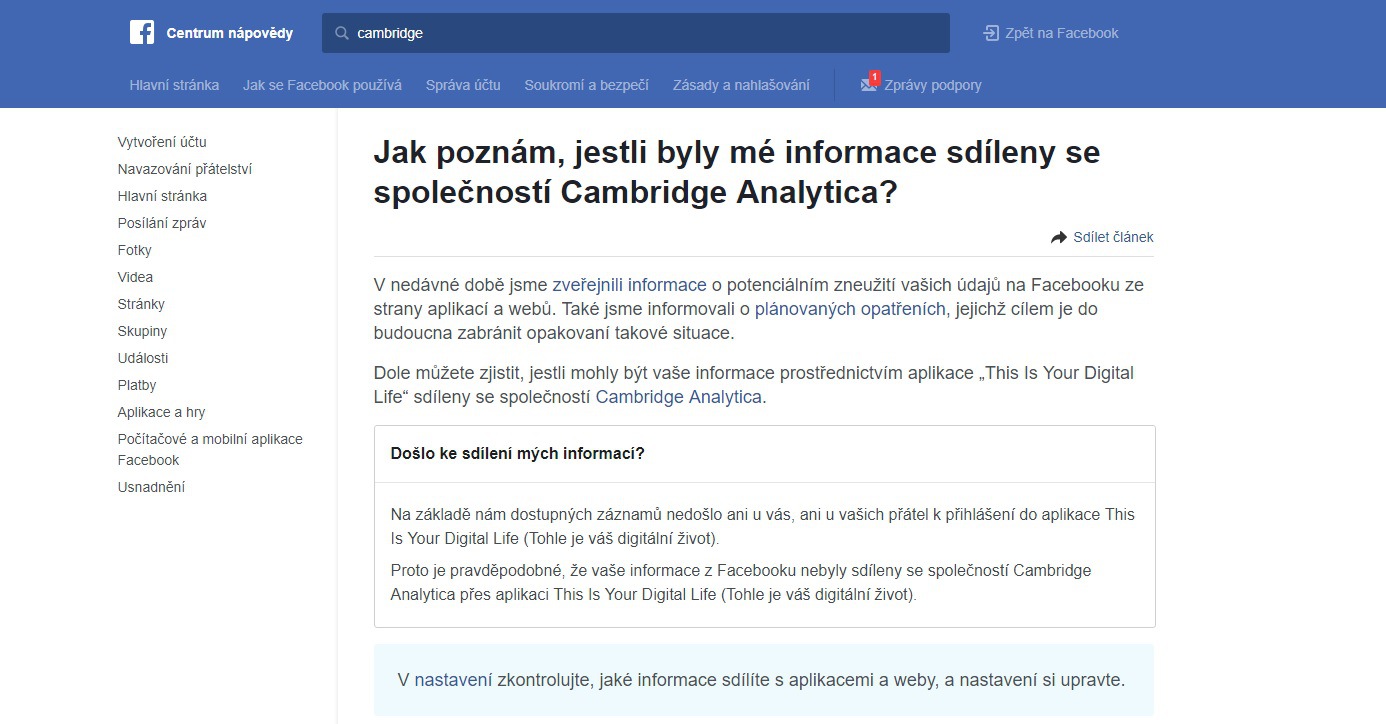Click the Sdílet článek link
1386x724 pixels.
click(1113, 237)
